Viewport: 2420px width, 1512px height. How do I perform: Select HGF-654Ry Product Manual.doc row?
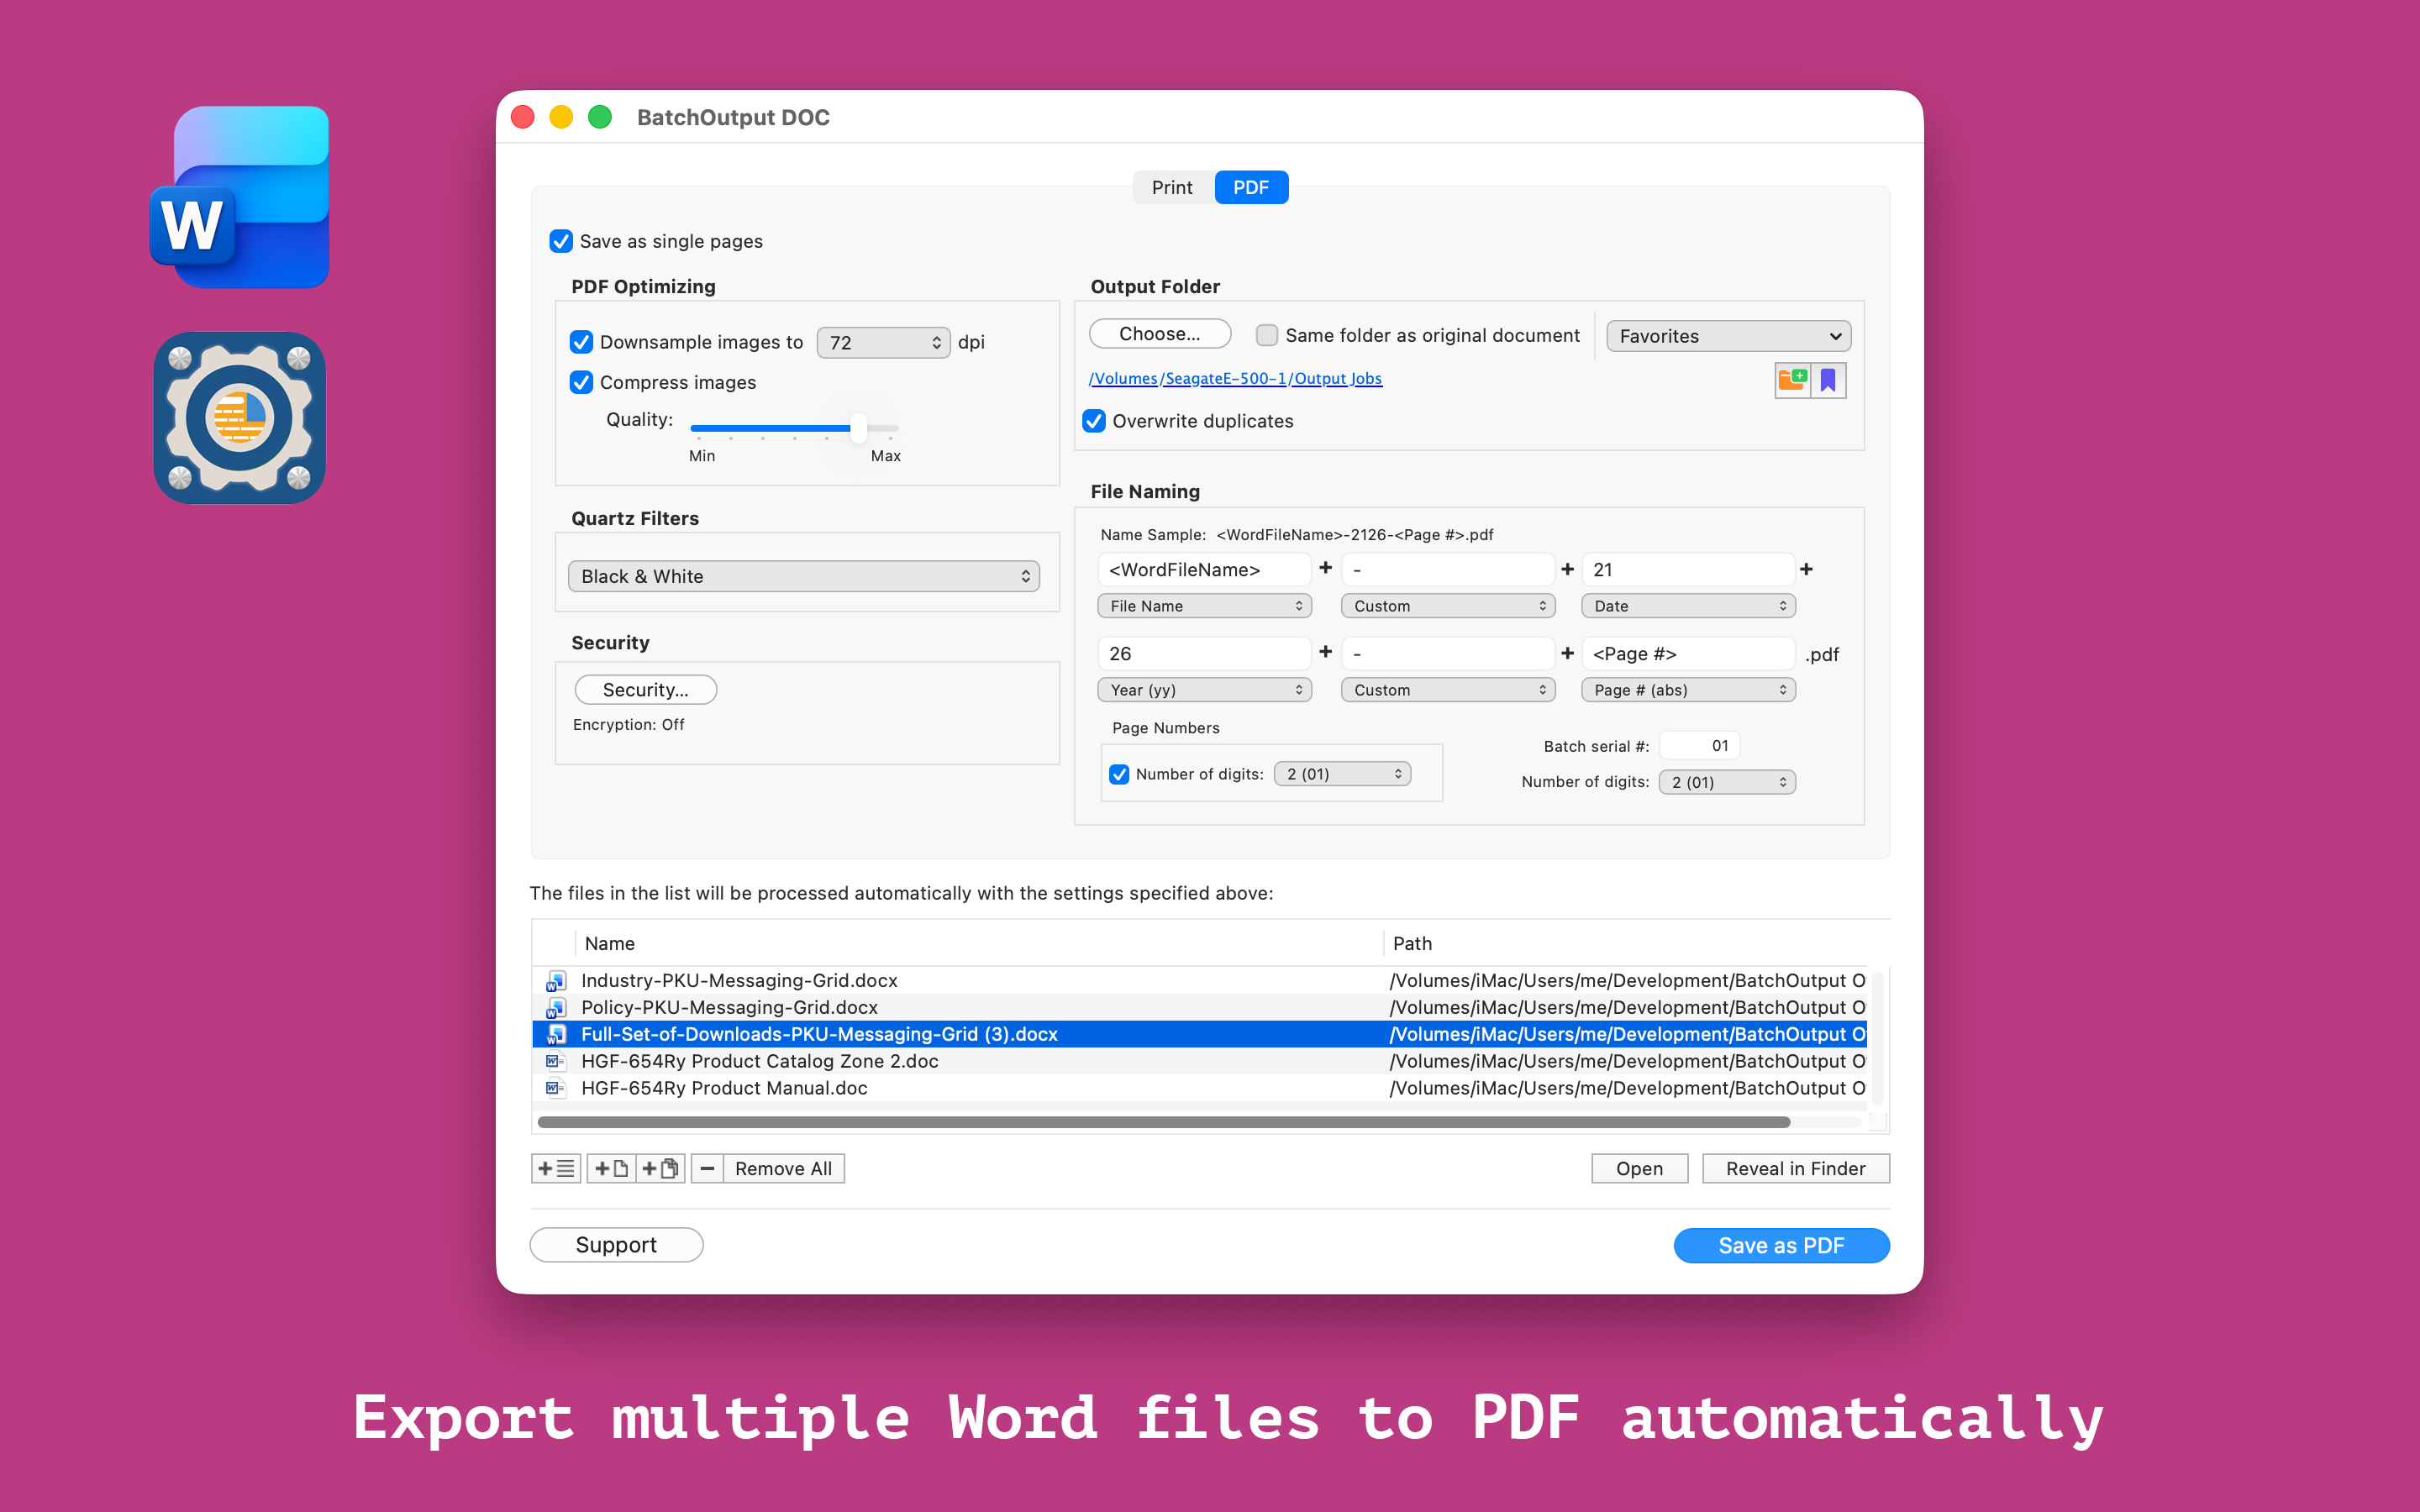pyautogui.click(x=1200, y=1088)
